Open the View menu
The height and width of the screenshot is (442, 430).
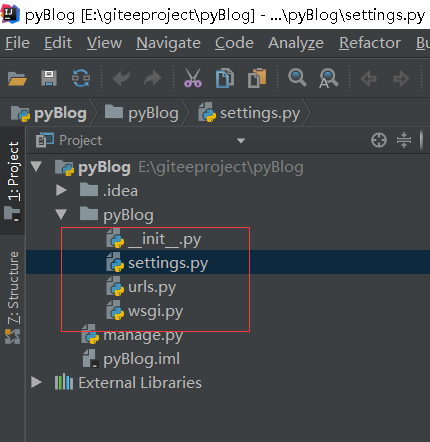pyautogui.click(x=104, y=43)
